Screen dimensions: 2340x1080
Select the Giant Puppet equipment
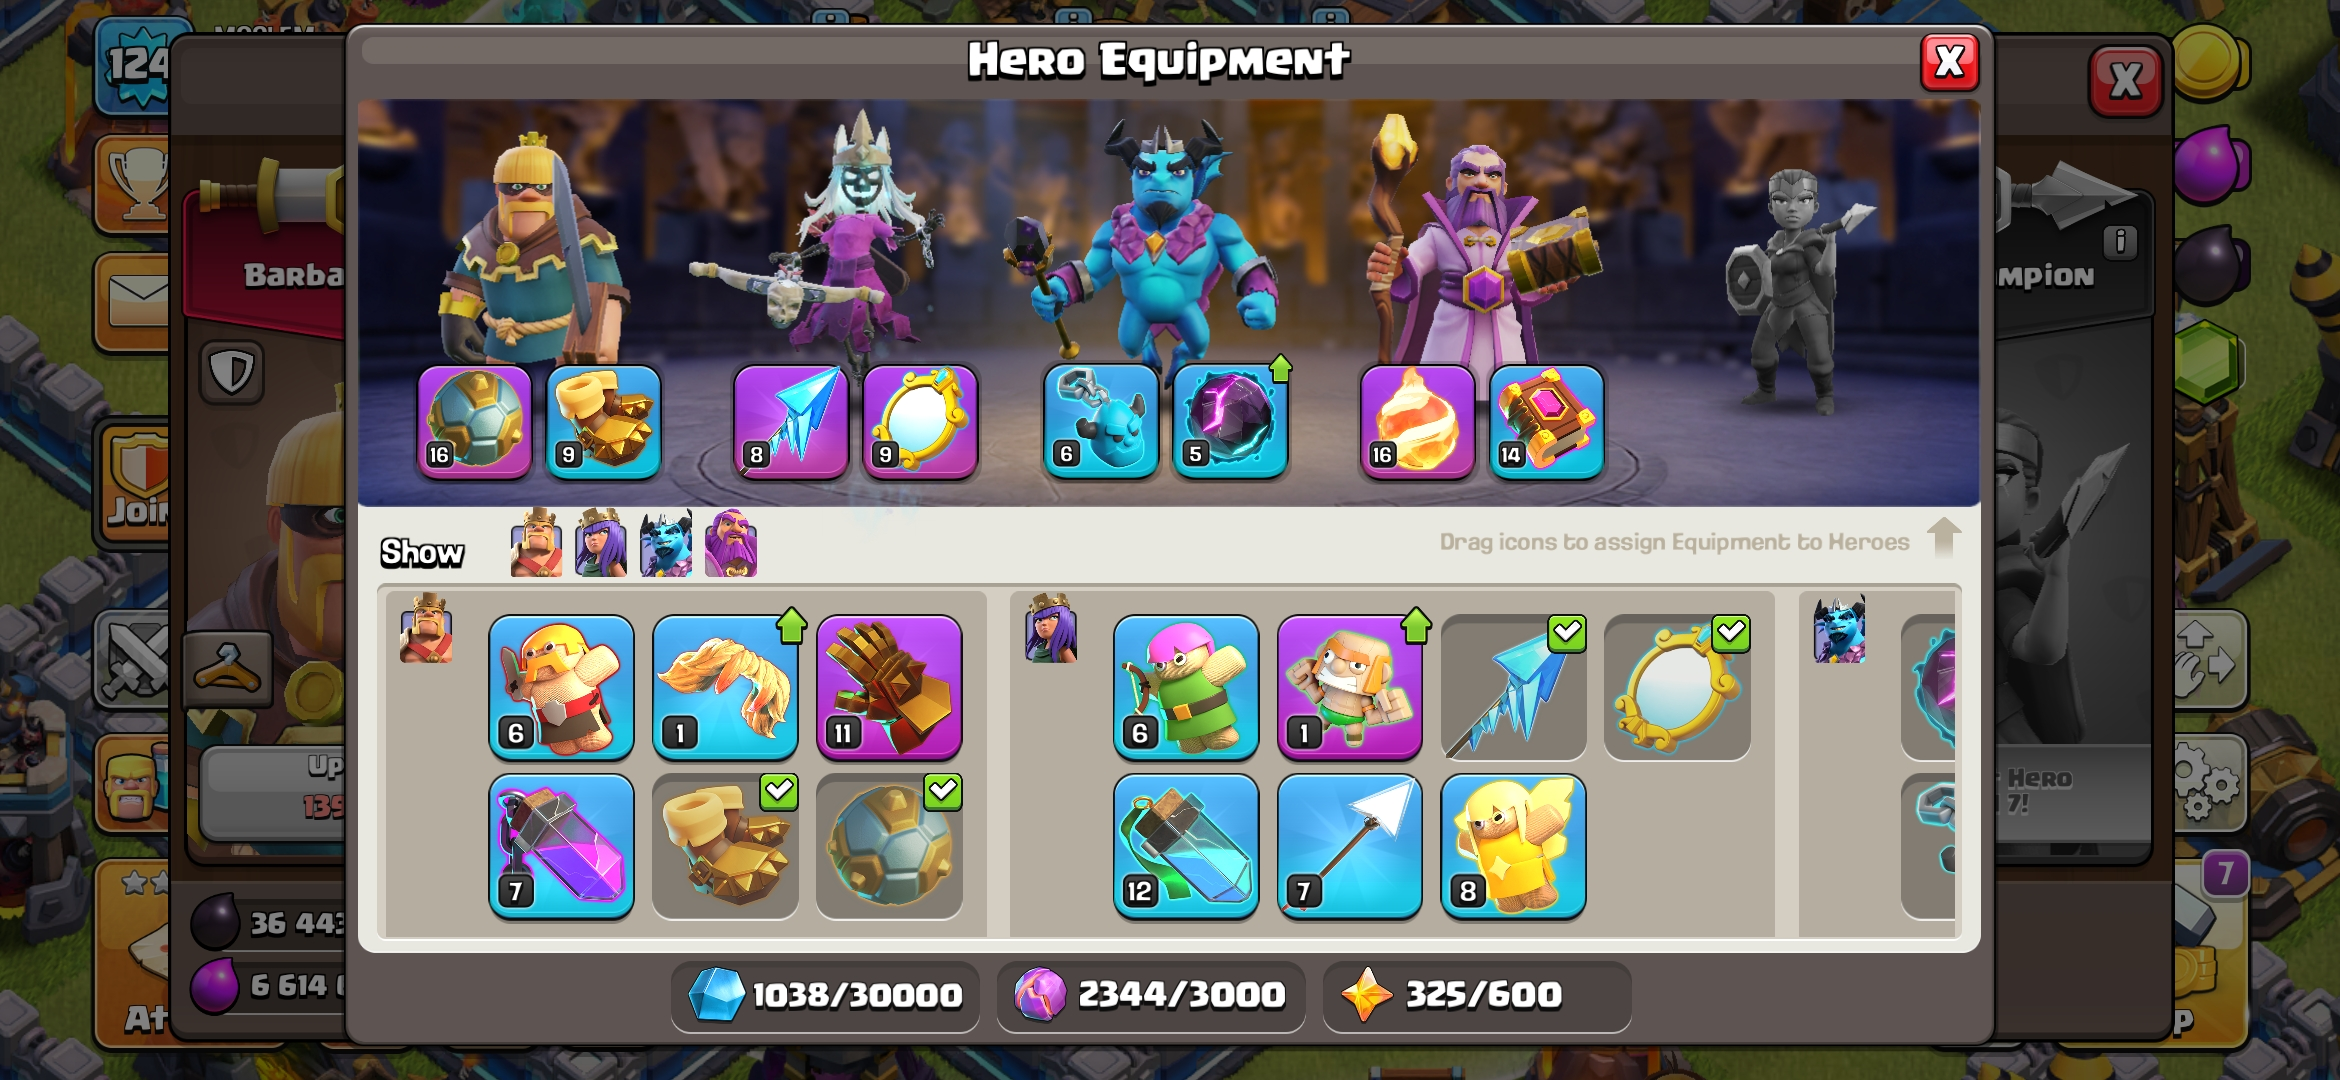click(x=1350, y=687)
